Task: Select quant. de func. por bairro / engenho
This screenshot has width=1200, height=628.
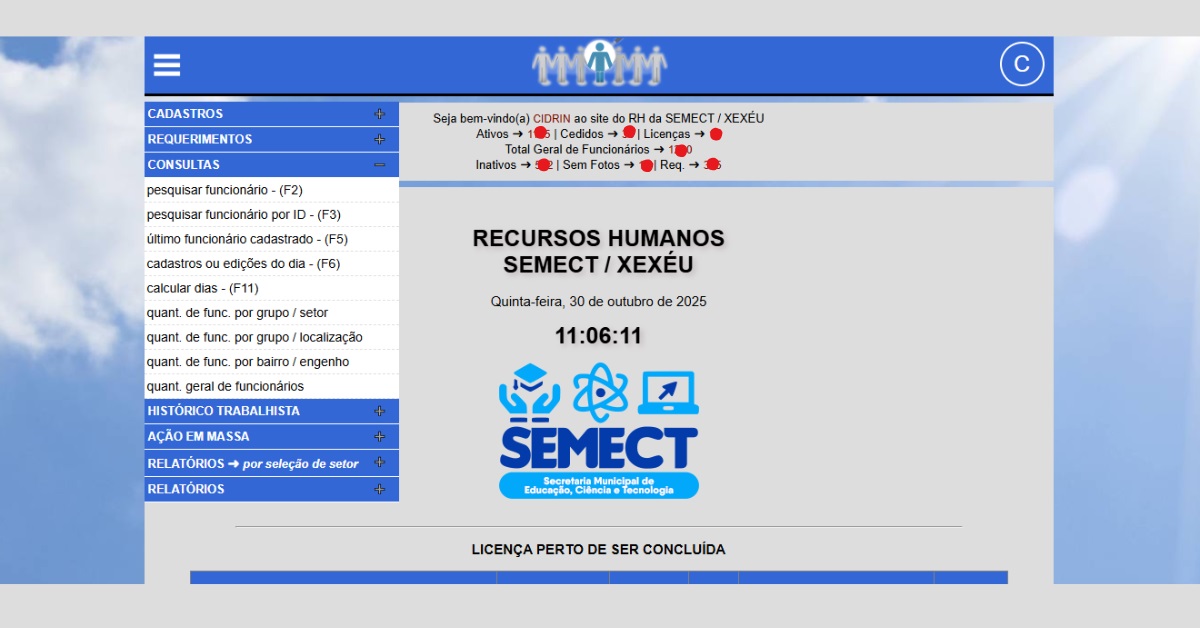Action: tap(247, 362)
